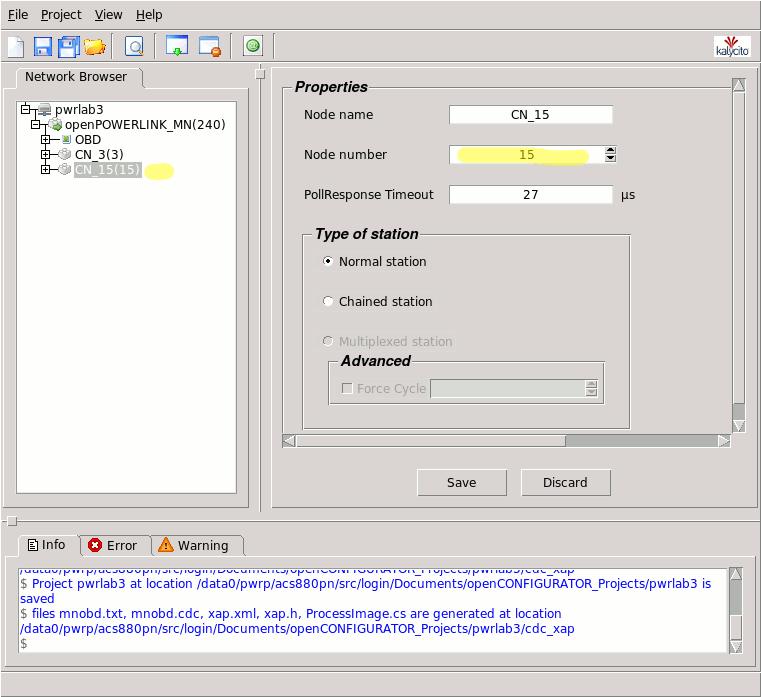Click the Save Project floppy icon
Image resolution: width=761 pixels, height=697 pixels.
coord(43,47)
